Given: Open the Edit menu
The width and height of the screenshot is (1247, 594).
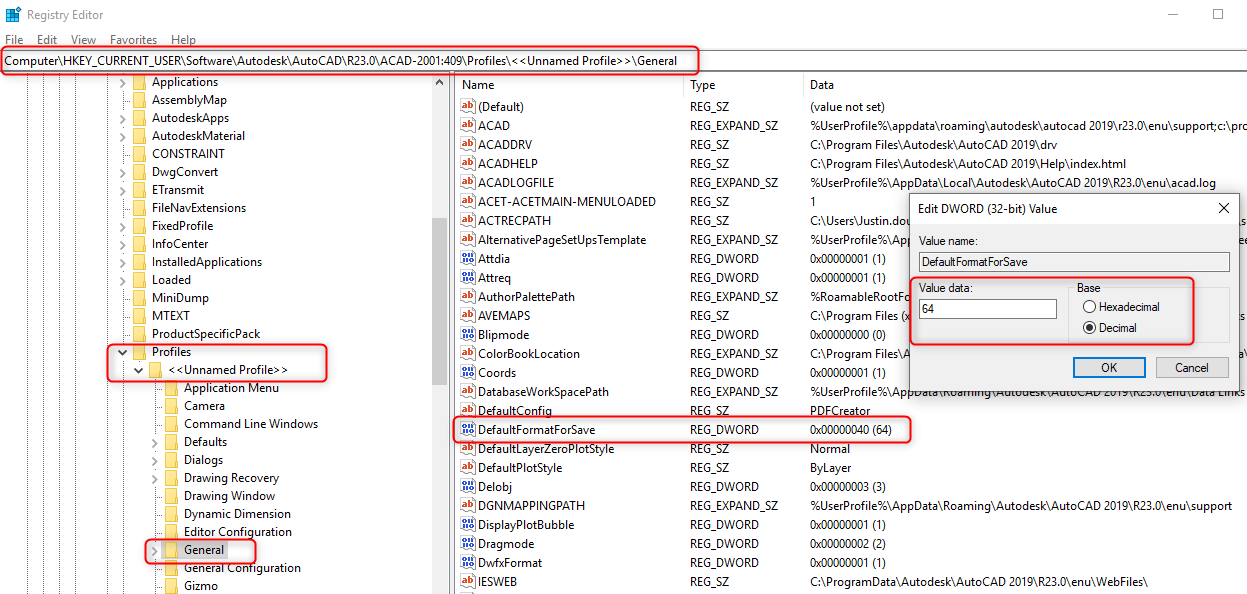Looking at the screenshot, I should (x=47, y=40).
